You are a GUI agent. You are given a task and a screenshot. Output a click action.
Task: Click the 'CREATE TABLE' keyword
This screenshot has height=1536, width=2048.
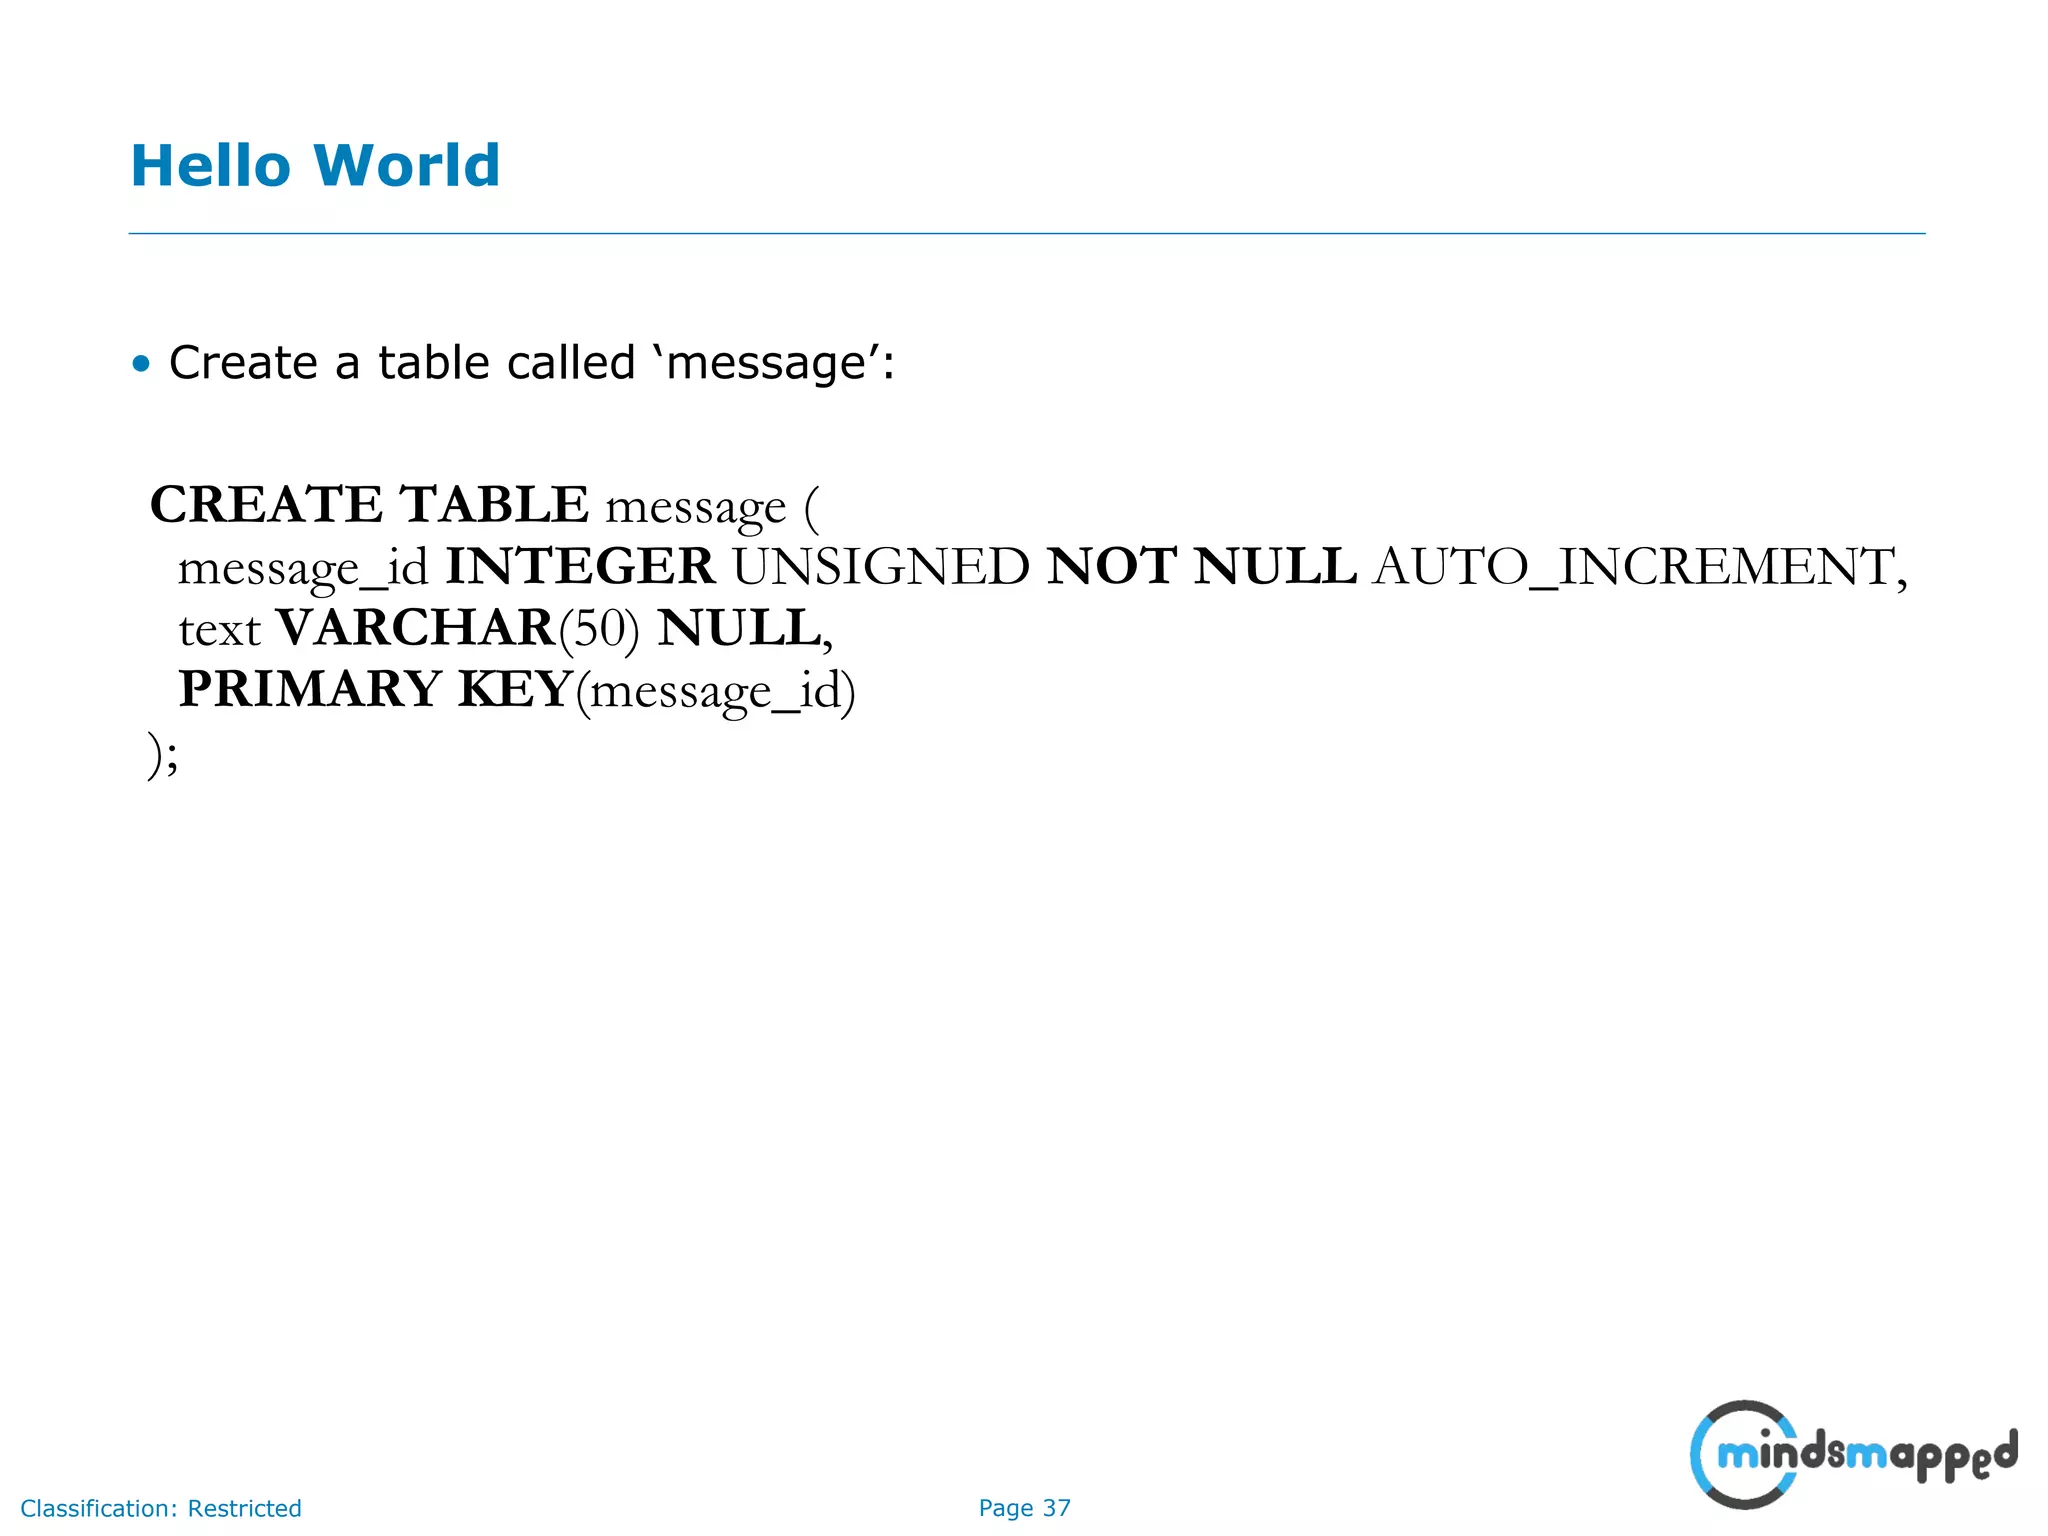369,505
